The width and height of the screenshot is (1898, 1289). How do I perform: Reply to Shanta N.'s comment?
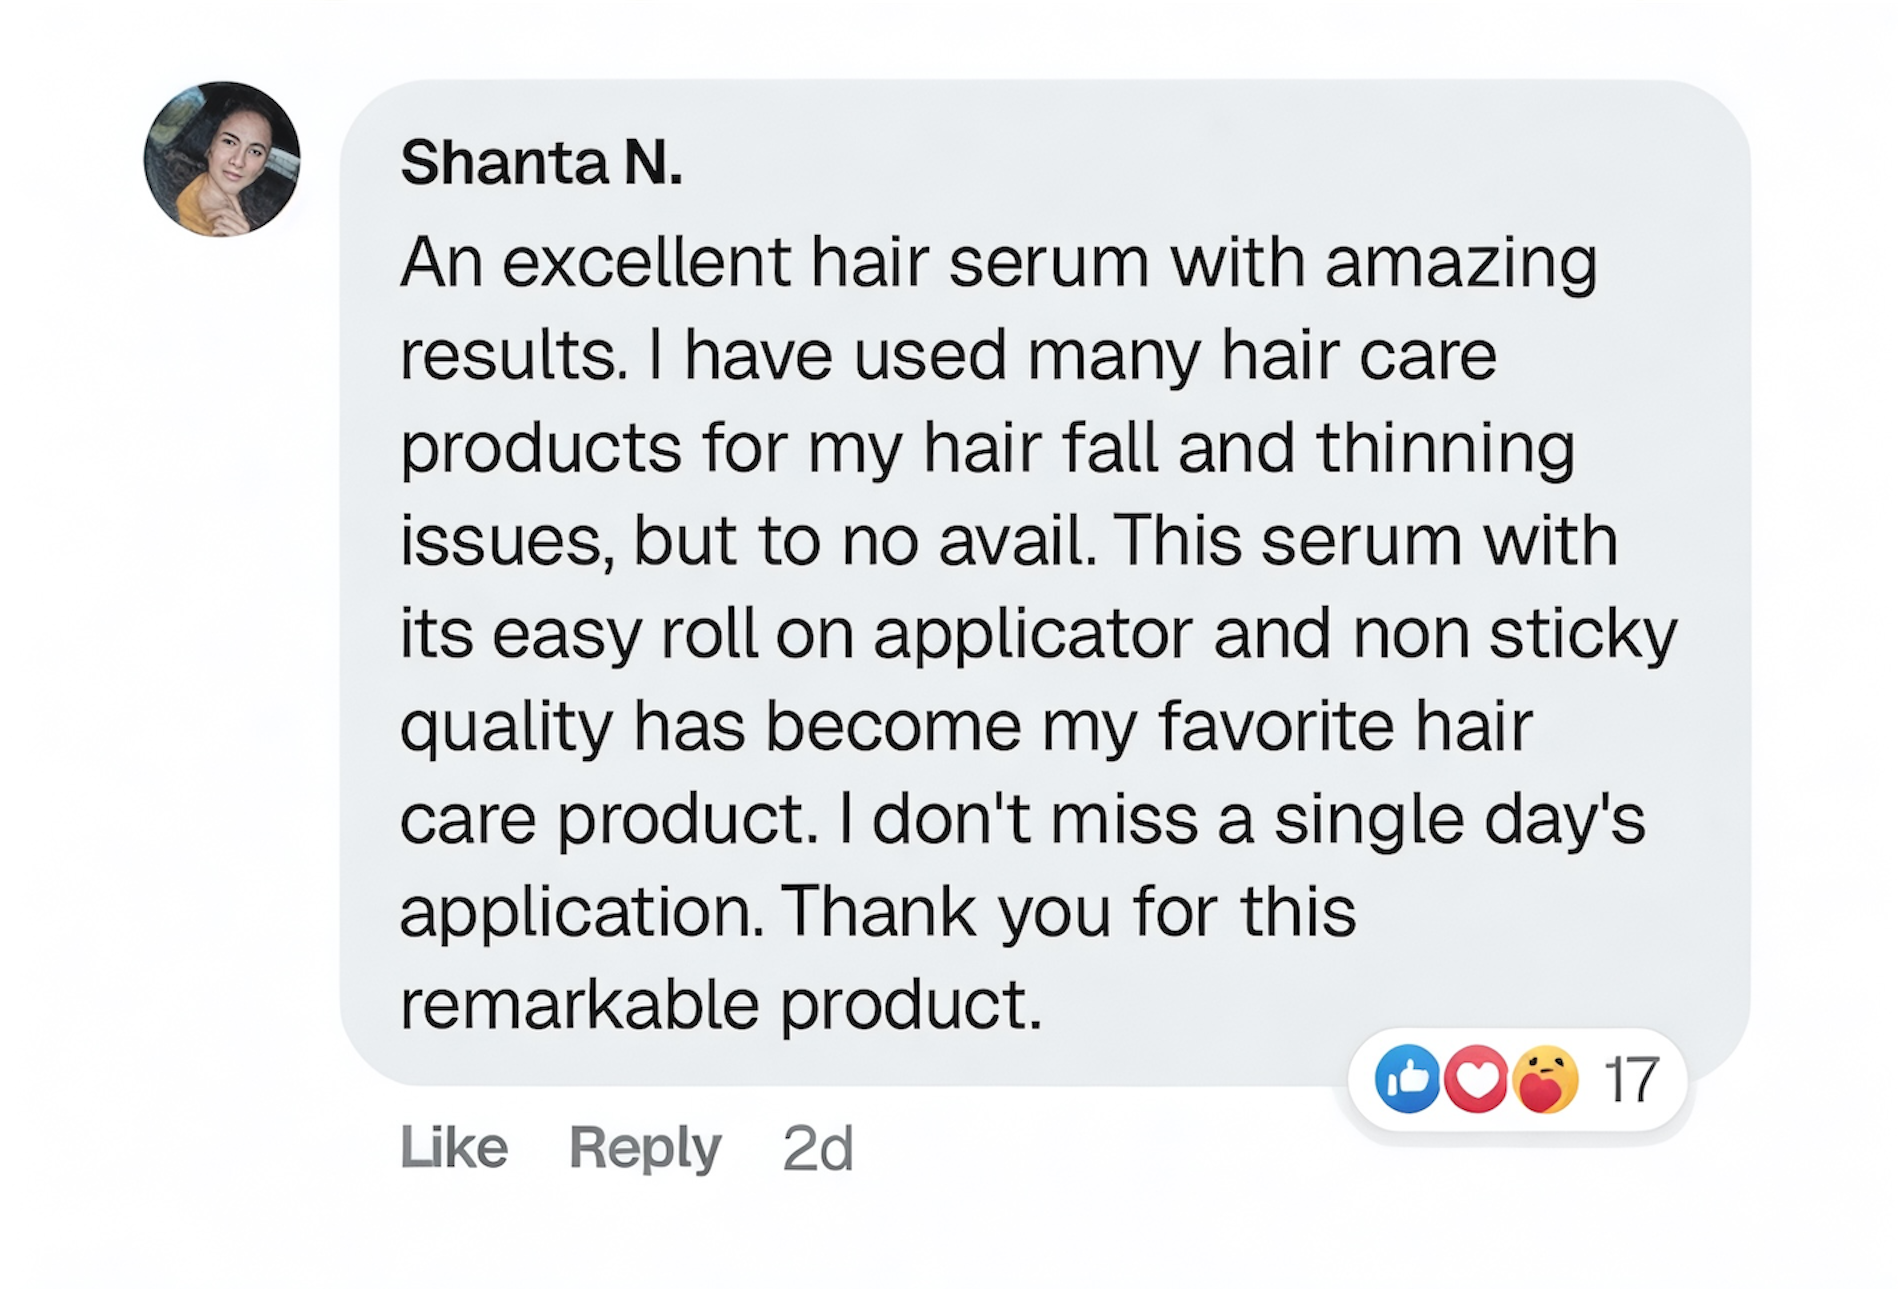pos(645,1147)
